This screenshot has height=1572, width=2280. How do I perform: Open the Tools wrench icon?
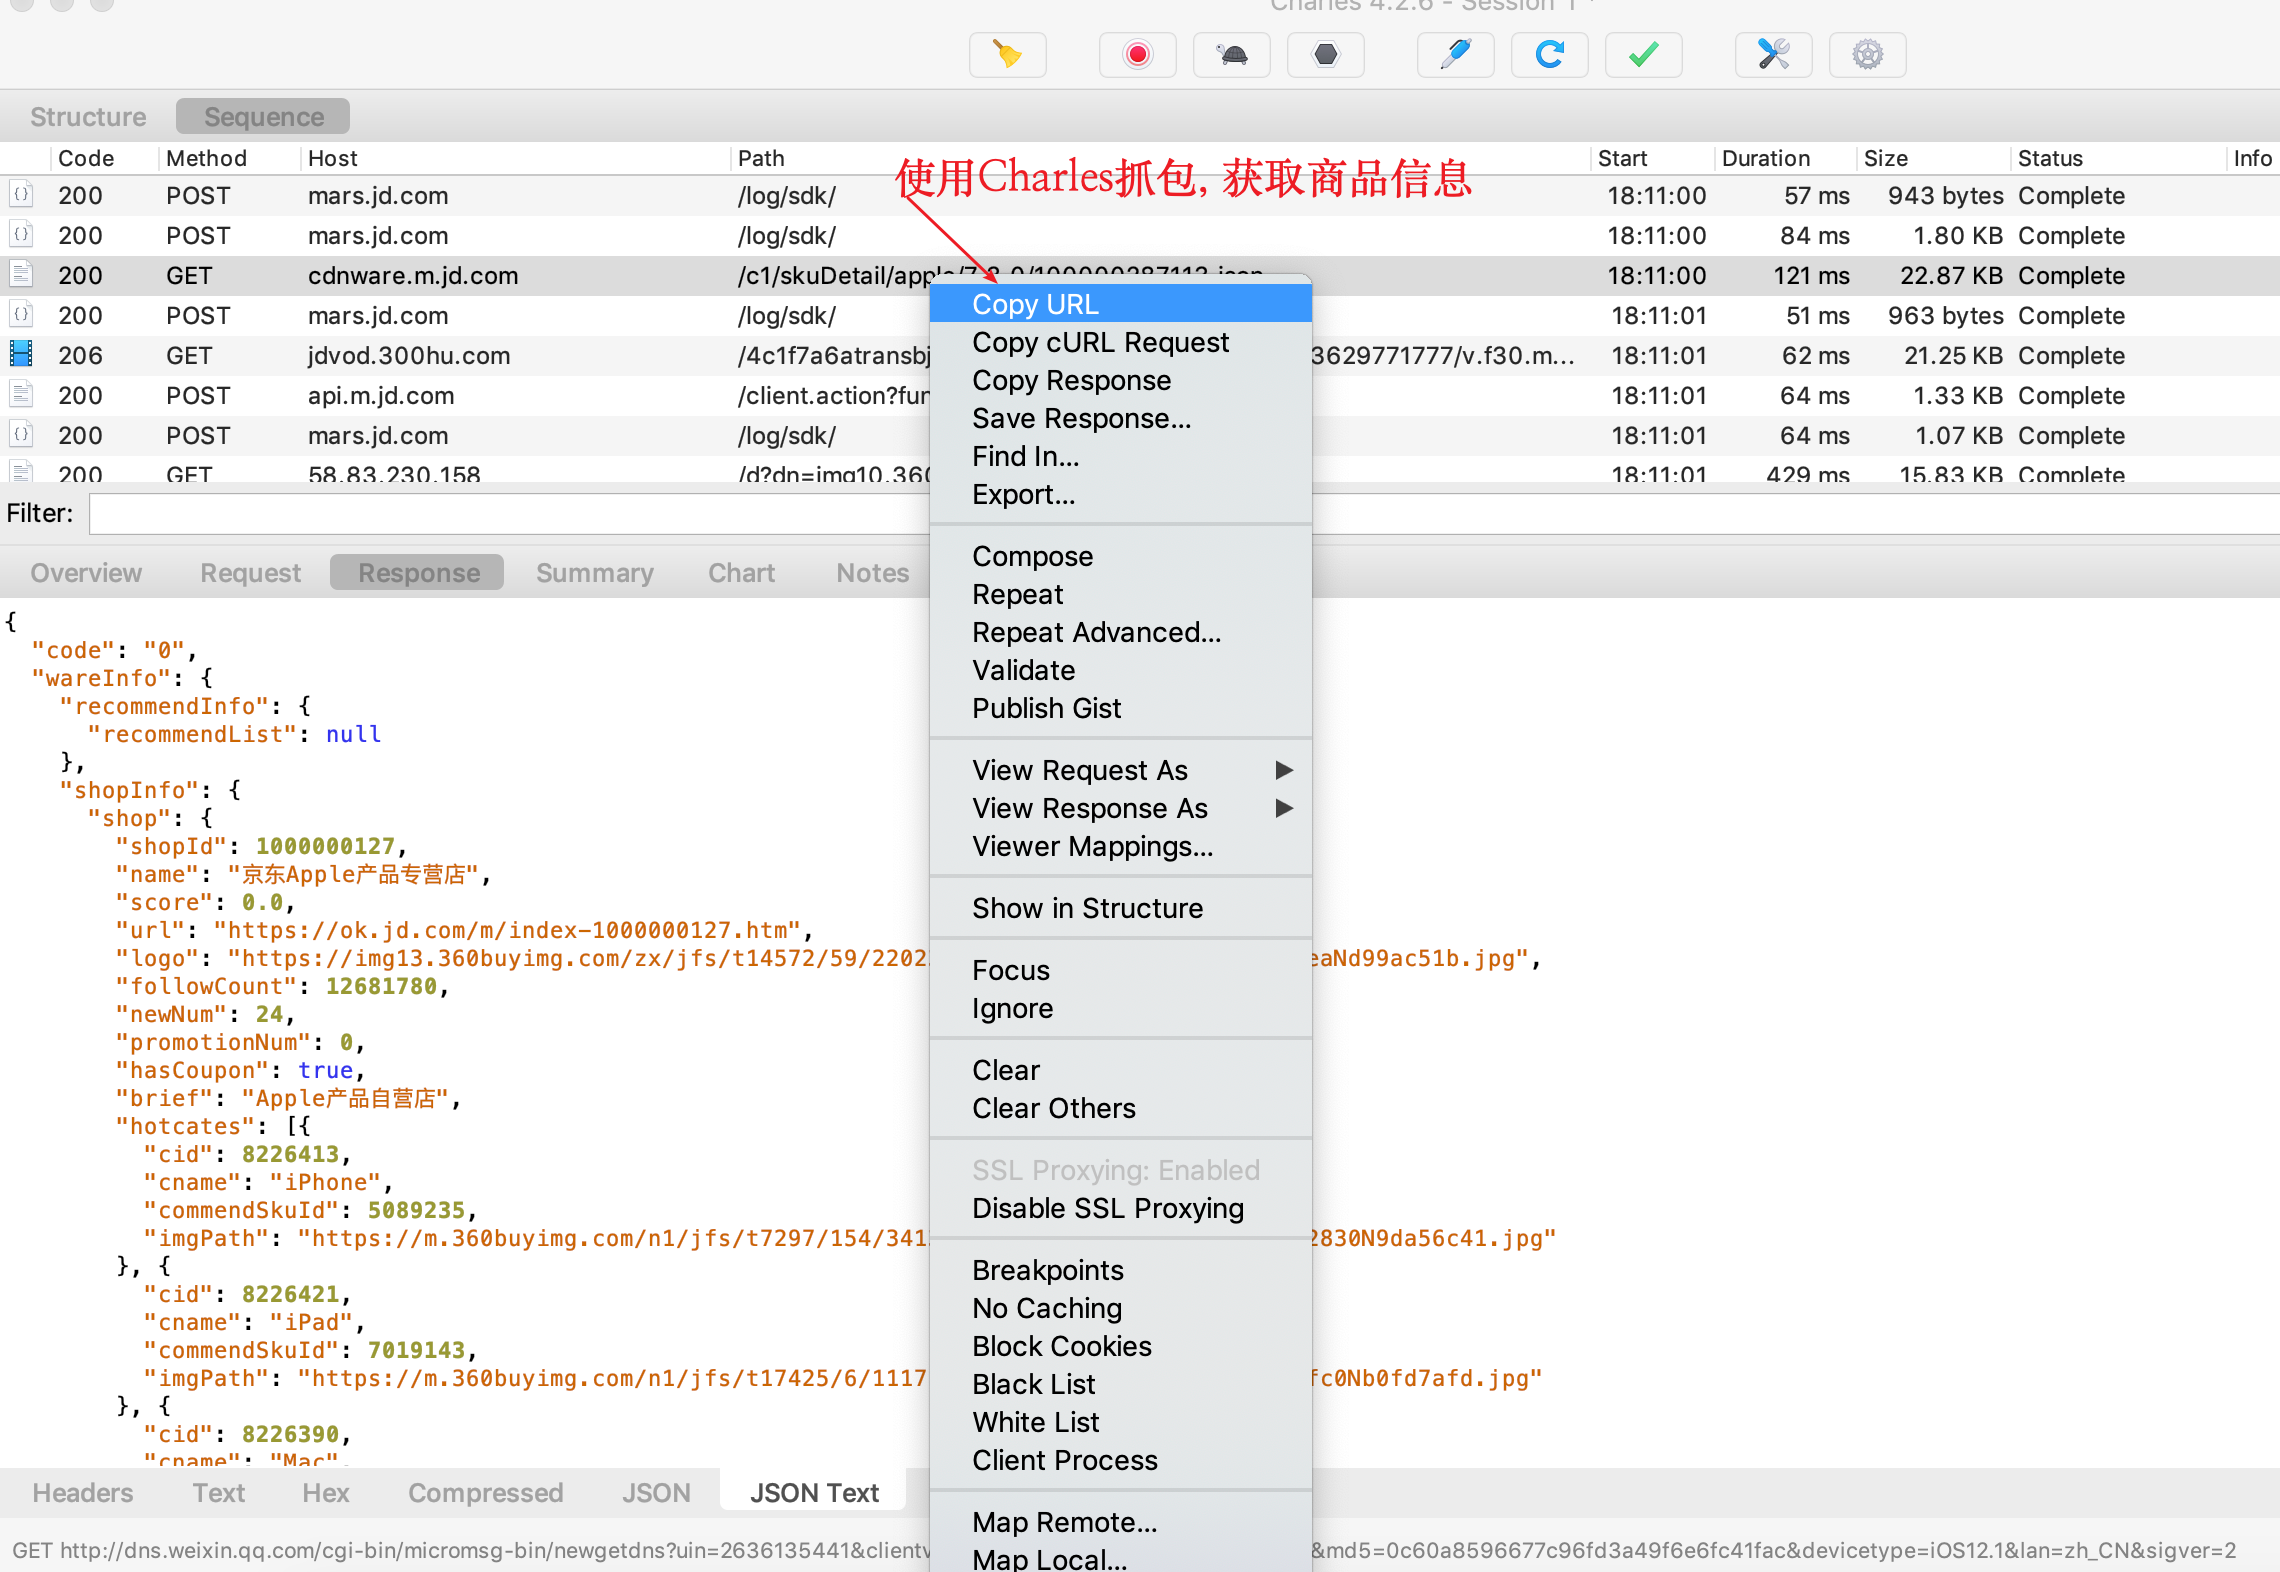pos(1773,54)
